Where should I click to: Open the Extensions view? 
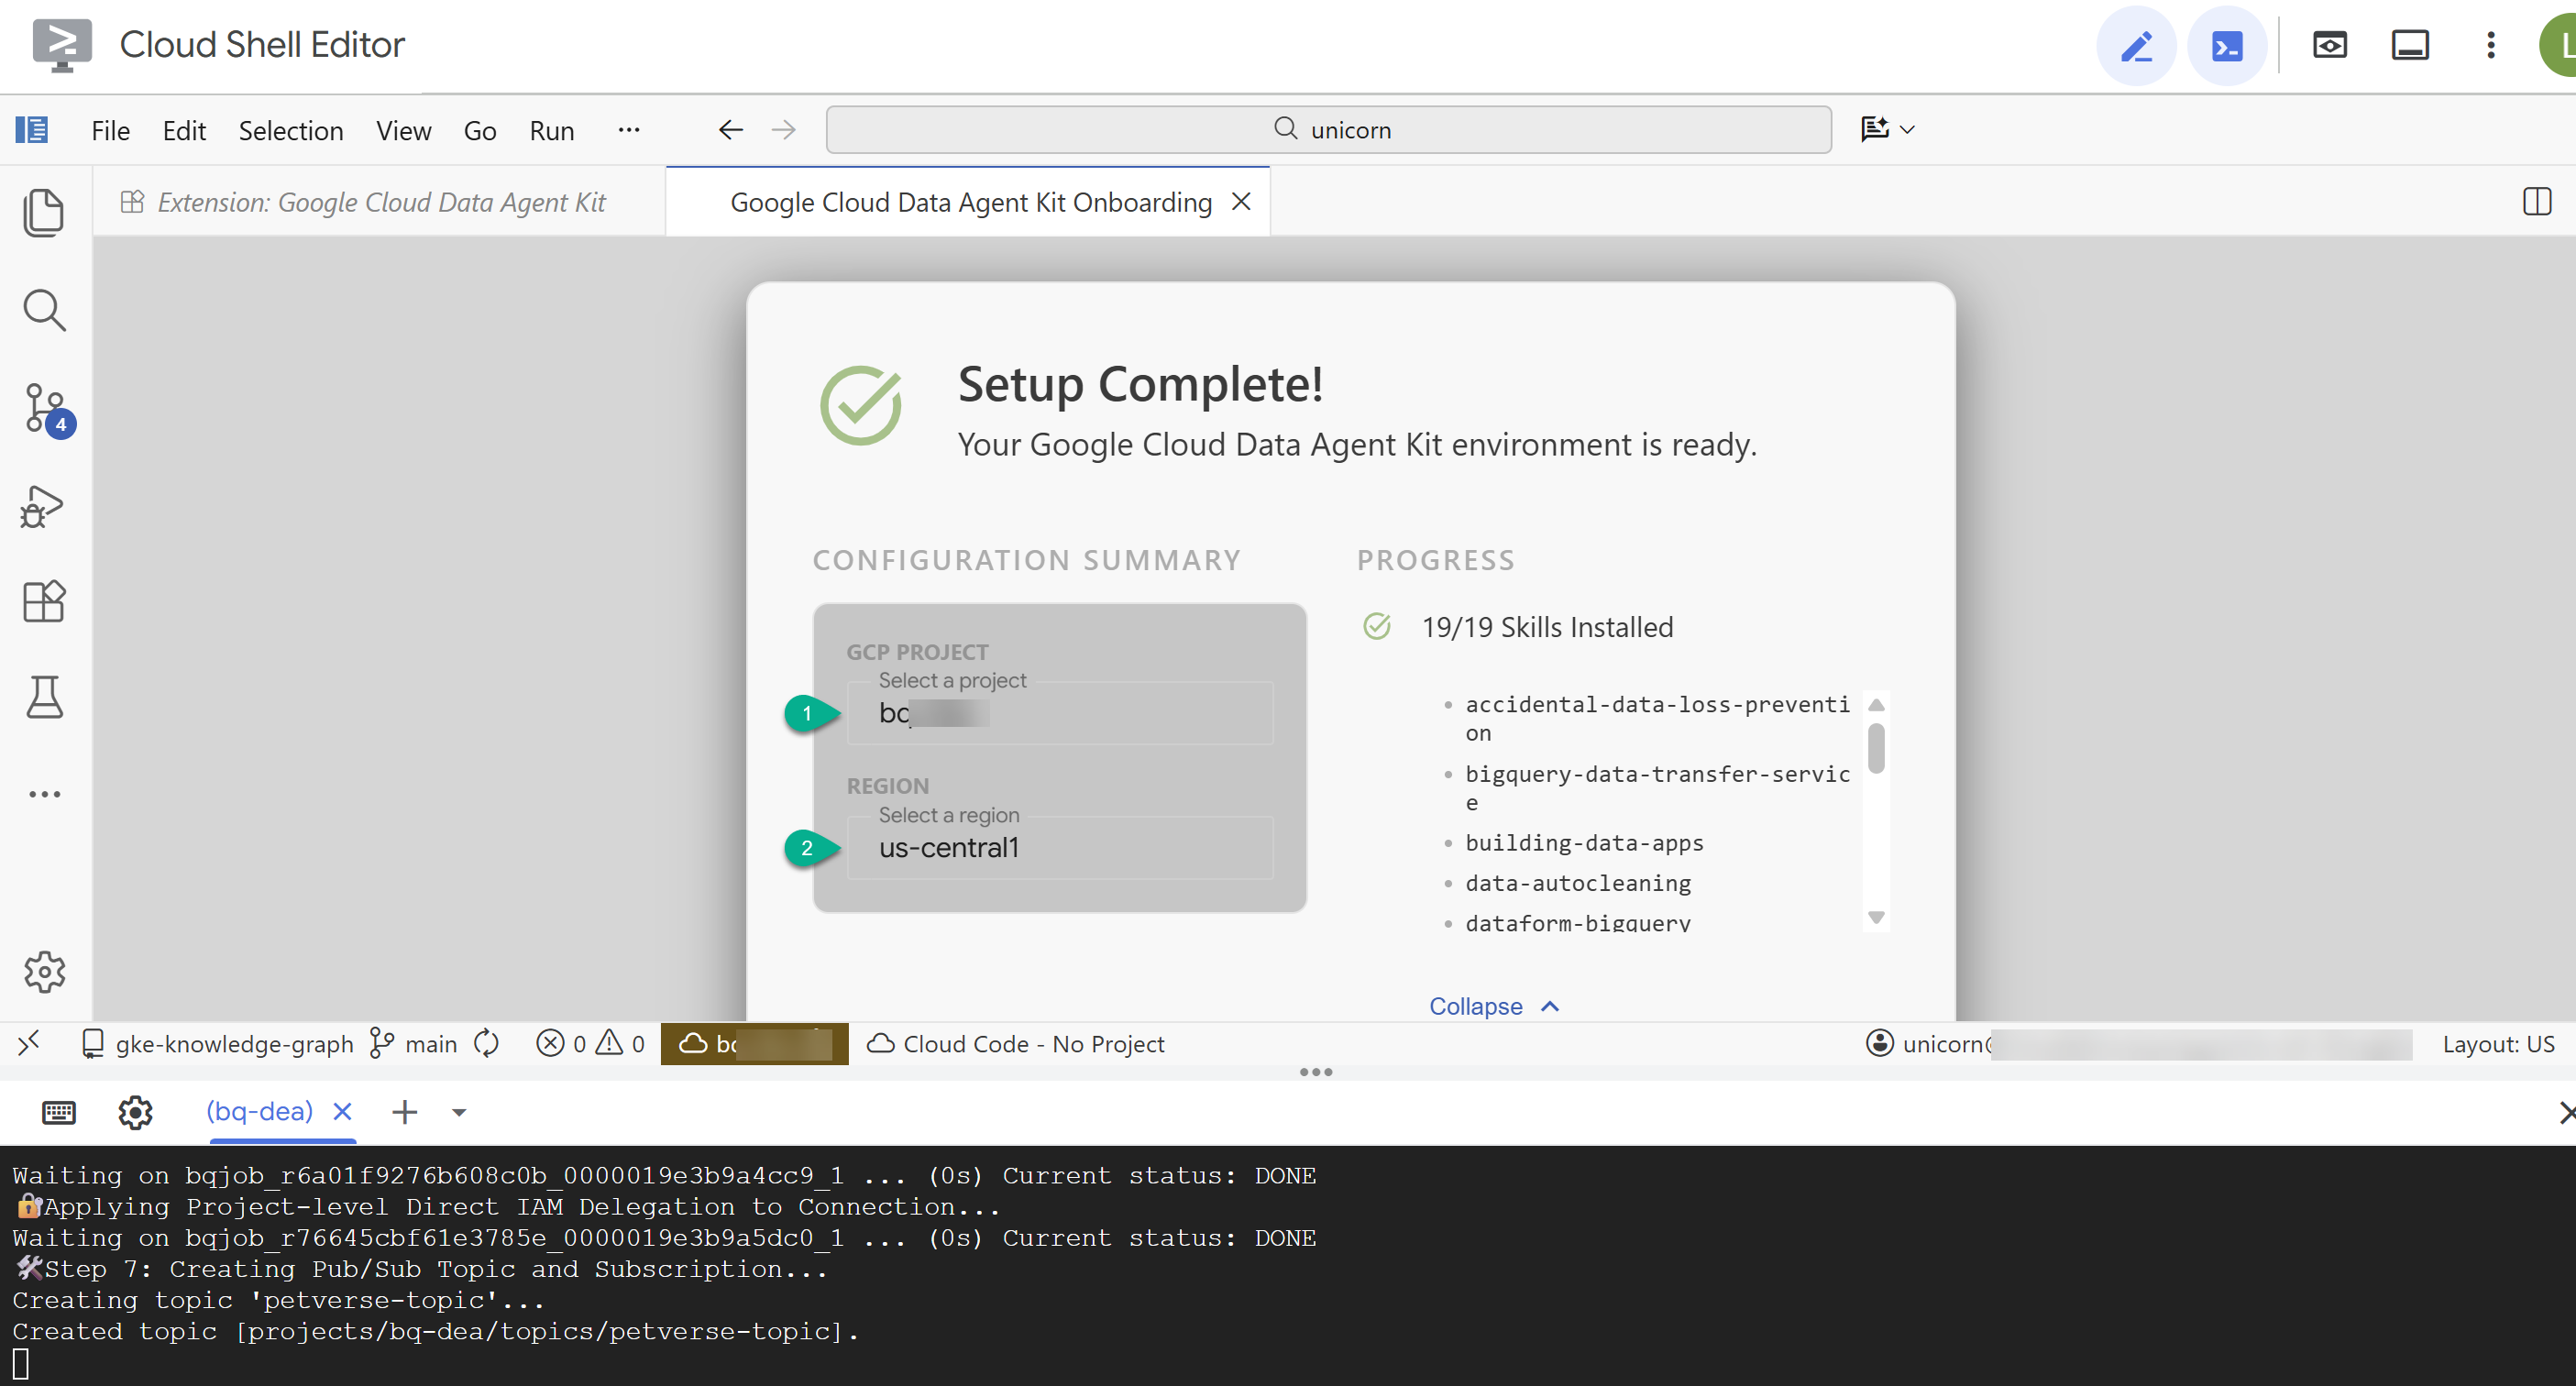[44, 601]
